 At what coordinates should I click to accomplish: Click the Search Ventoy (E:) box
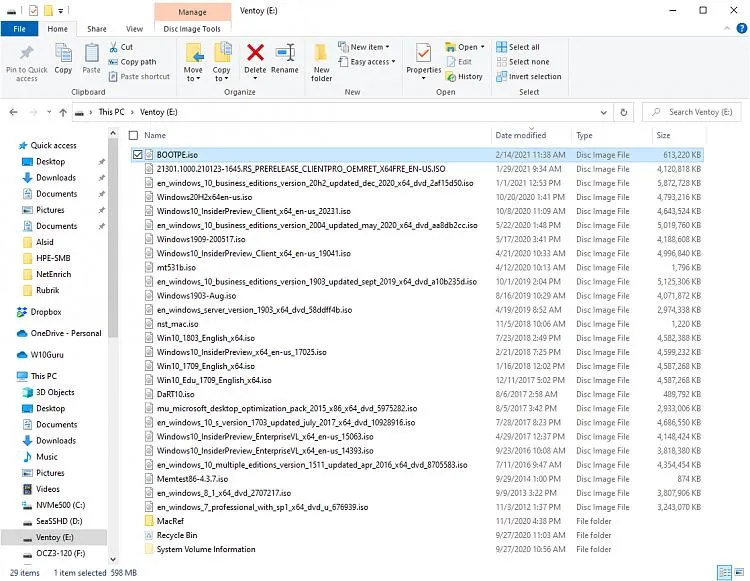click(x=691, y=112)
